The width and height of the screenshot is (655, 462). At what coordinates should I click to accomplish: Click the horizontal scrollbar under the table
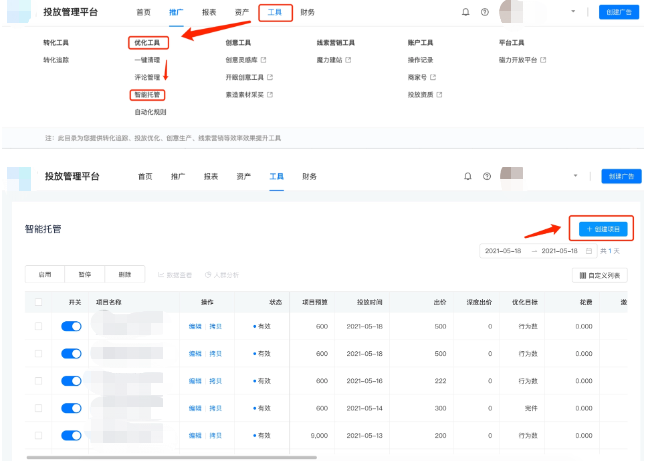coord(171,457)
